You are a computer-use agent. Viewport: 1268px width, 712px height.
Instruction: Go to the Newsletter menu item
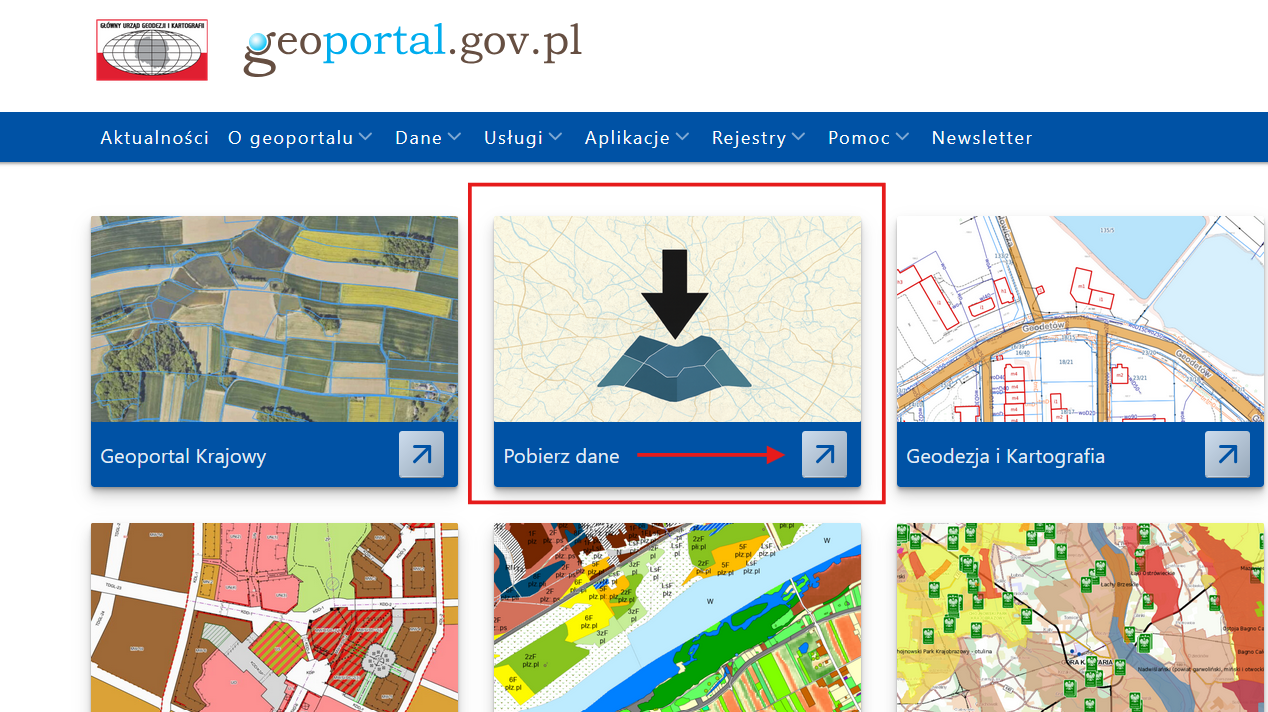point(981,138)
